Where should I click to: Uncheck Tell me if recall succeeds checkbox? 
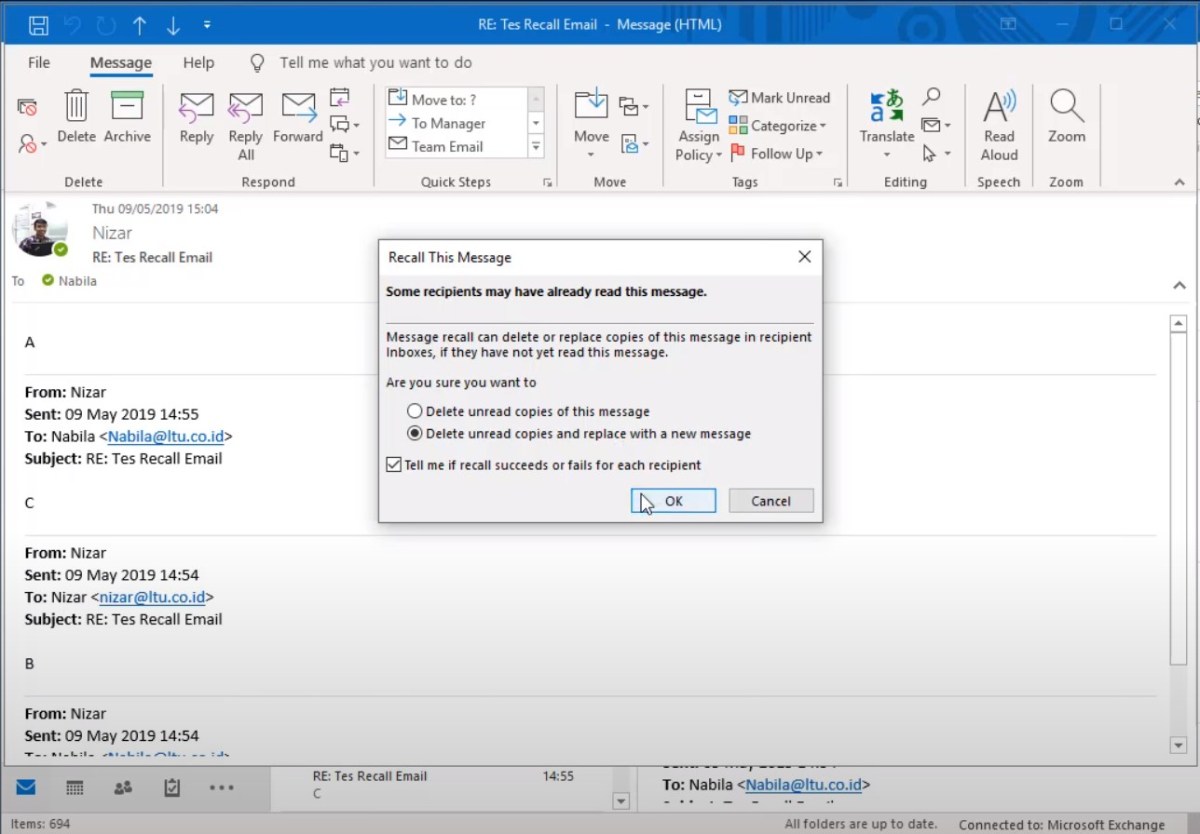point(394,465)
